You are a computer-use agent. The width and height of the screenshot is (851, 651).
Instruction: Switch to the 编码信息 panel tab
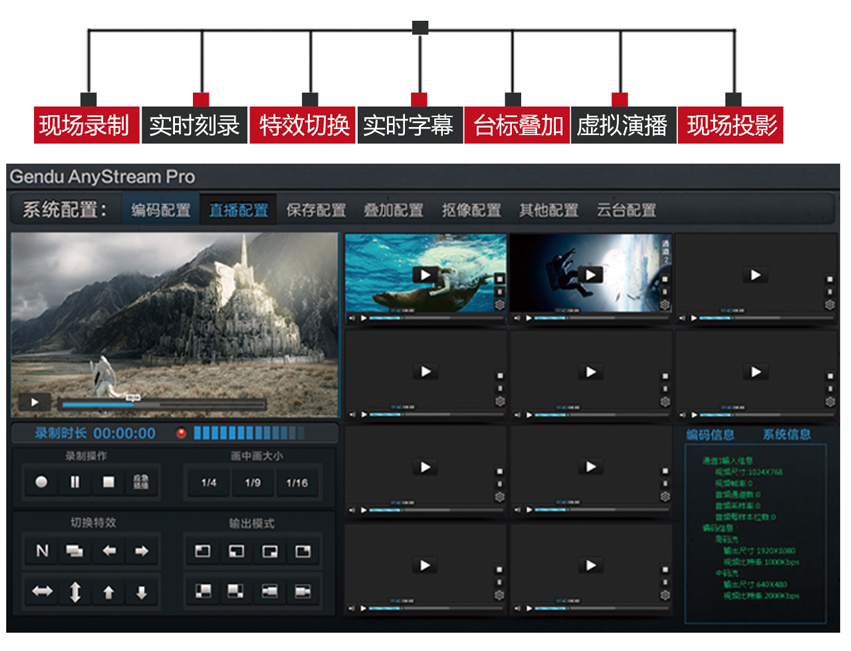pos(710,434)
